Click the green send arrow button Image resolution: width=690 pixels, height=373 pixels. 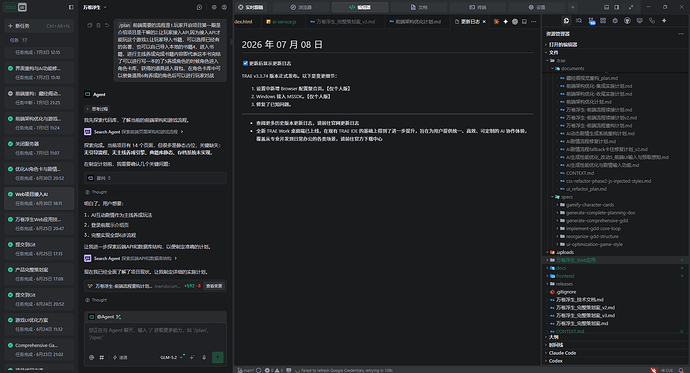217,357
